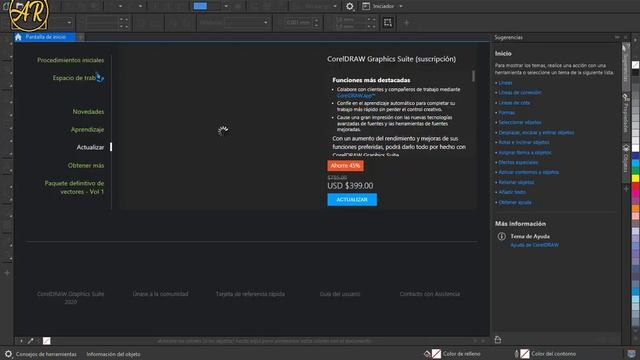Open Líneas de cota hint topic
The height and width of the screenshot is (360, 640).
(514, 103)
